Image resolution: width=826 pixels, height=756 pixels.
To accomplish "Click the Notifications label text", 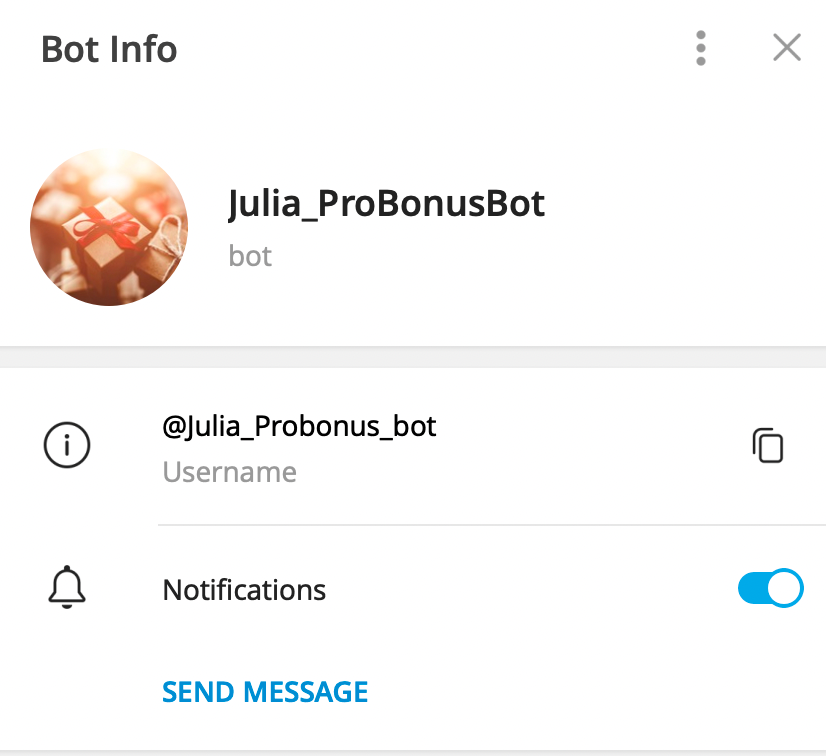I will [244, 590].
